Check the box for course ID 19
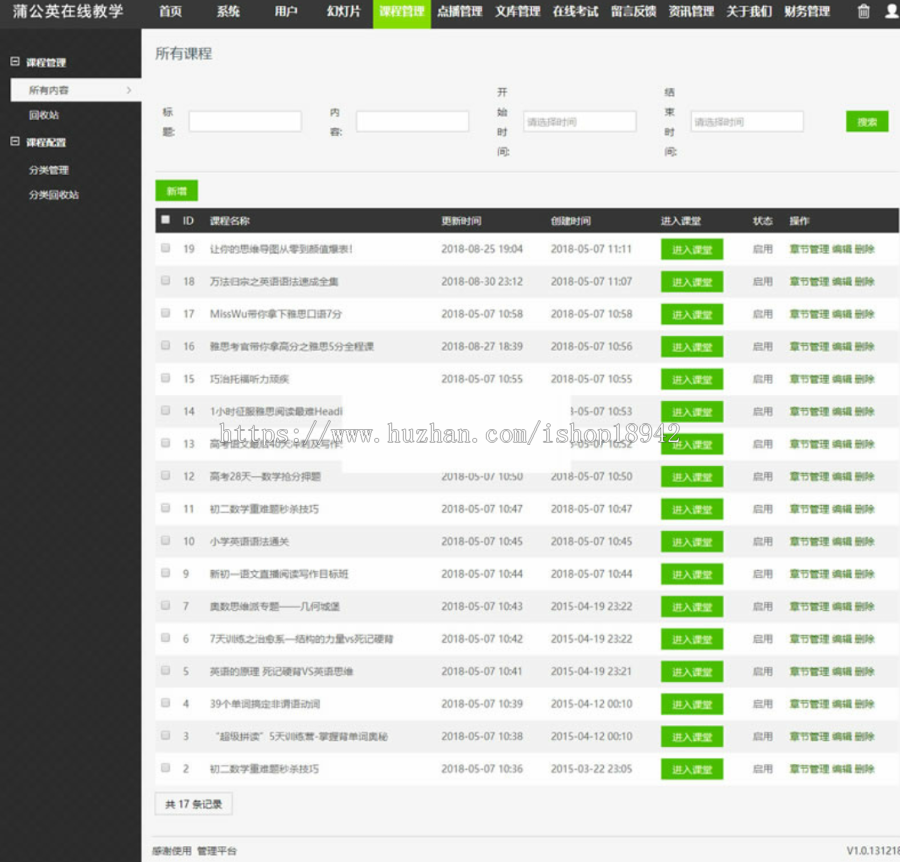This screenshot has width=900, height=862. point(165,248)
